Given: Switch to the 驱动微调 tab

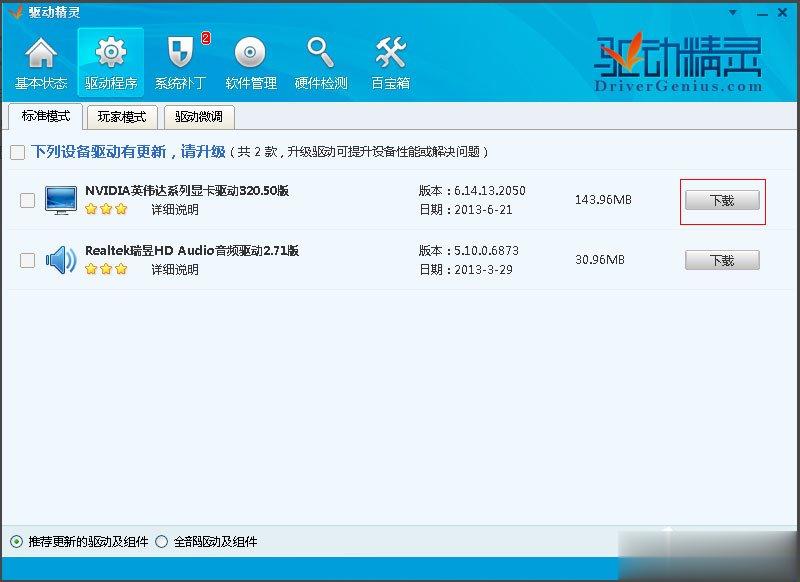Looking at the screenshot, I should pyautogui.click(x=199, y=117).
